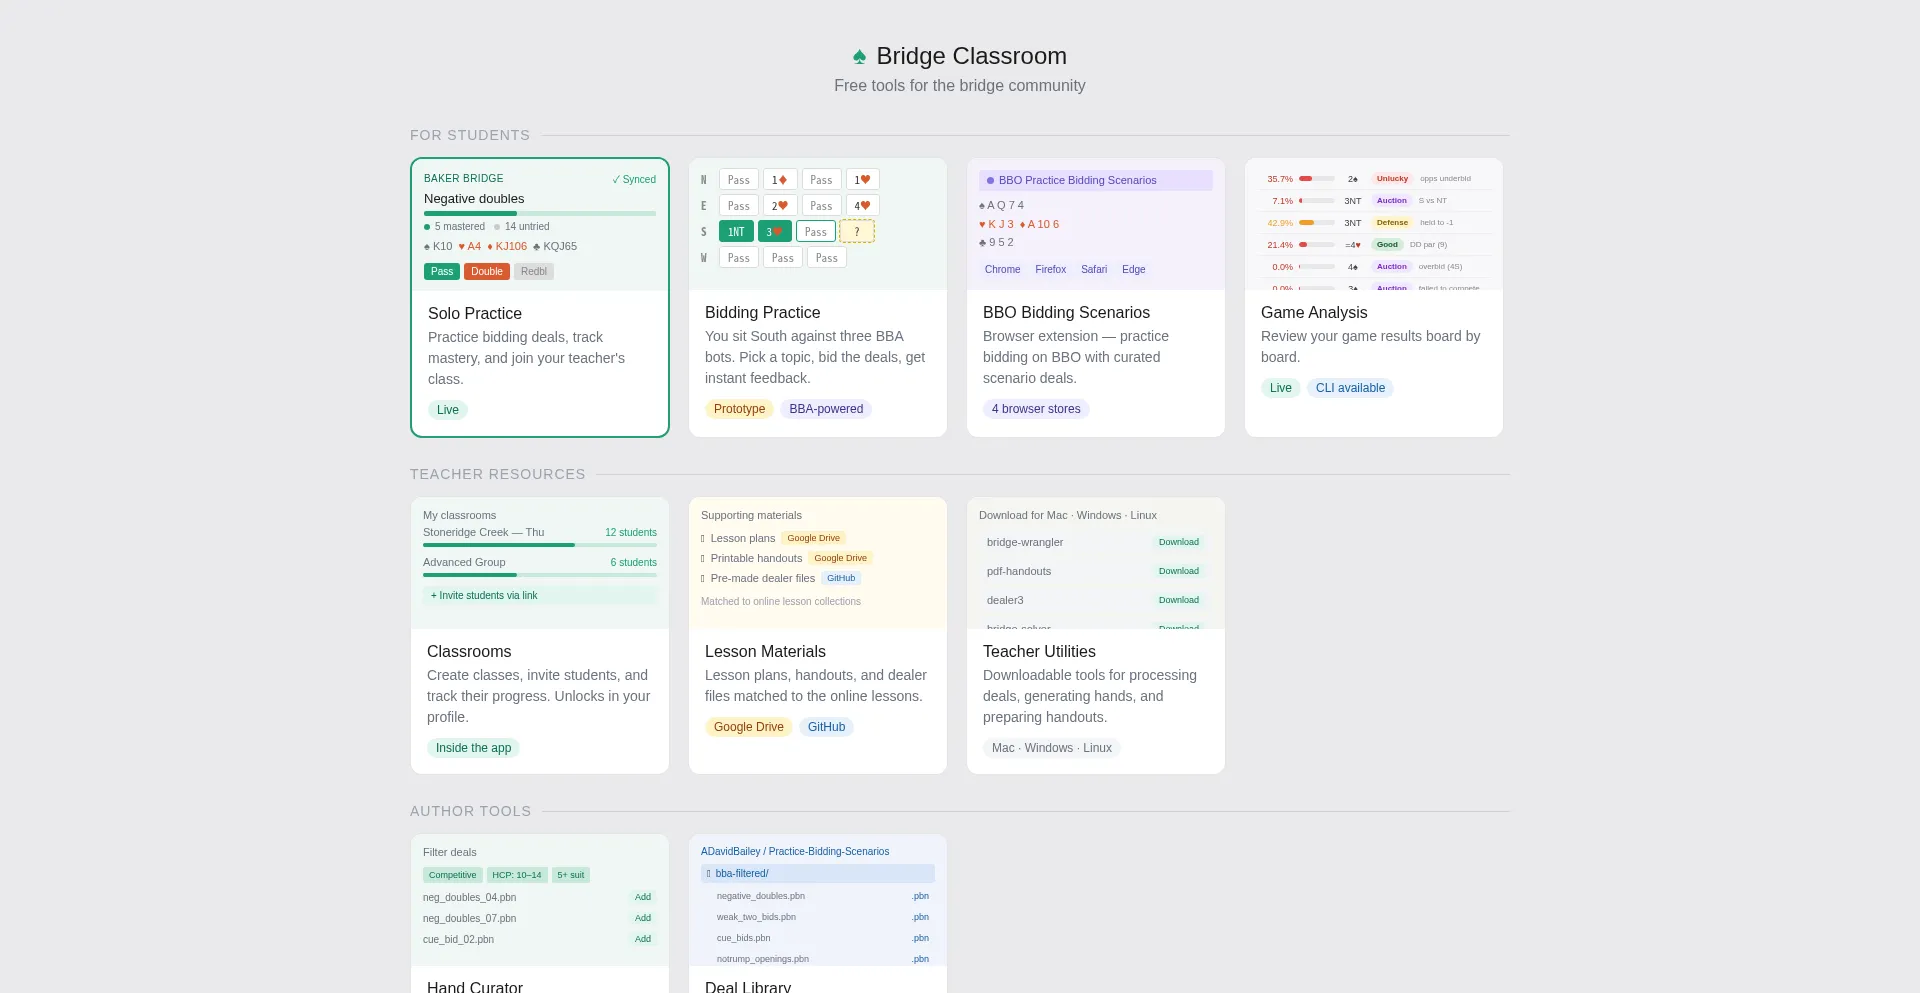Image resolution: width=1920 pixels, height=993 pixels.
Task: Click the Negative doubles progress bar
Action: coord(540,213)
